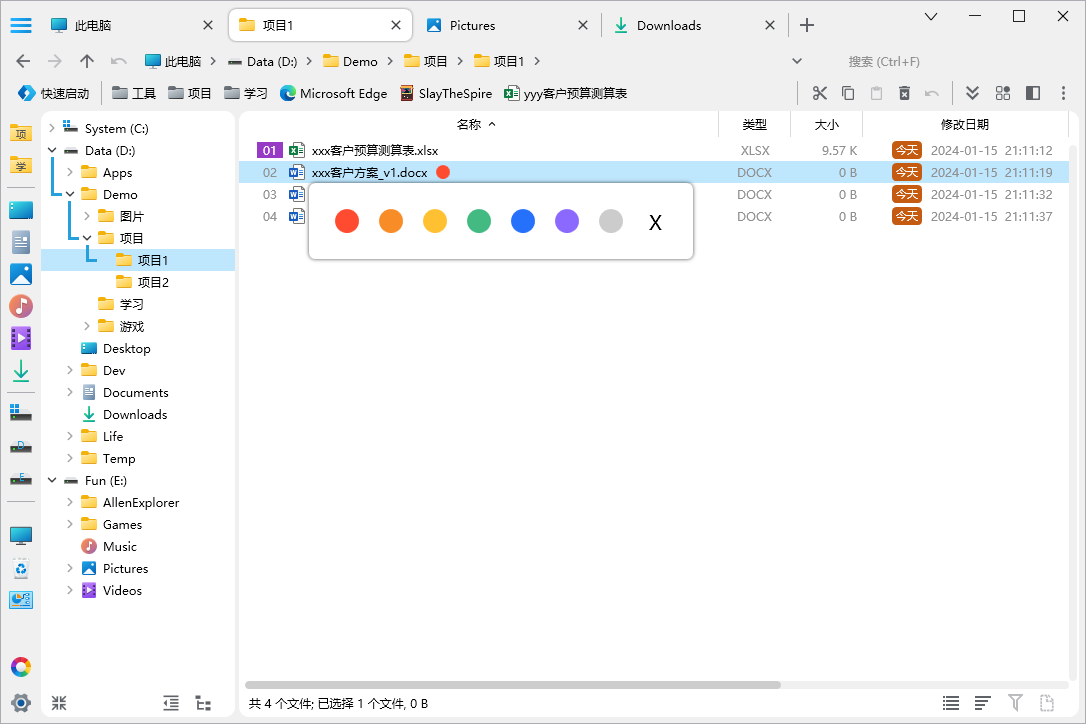Click the Recycle Bin icon in left sidebar

20,567
